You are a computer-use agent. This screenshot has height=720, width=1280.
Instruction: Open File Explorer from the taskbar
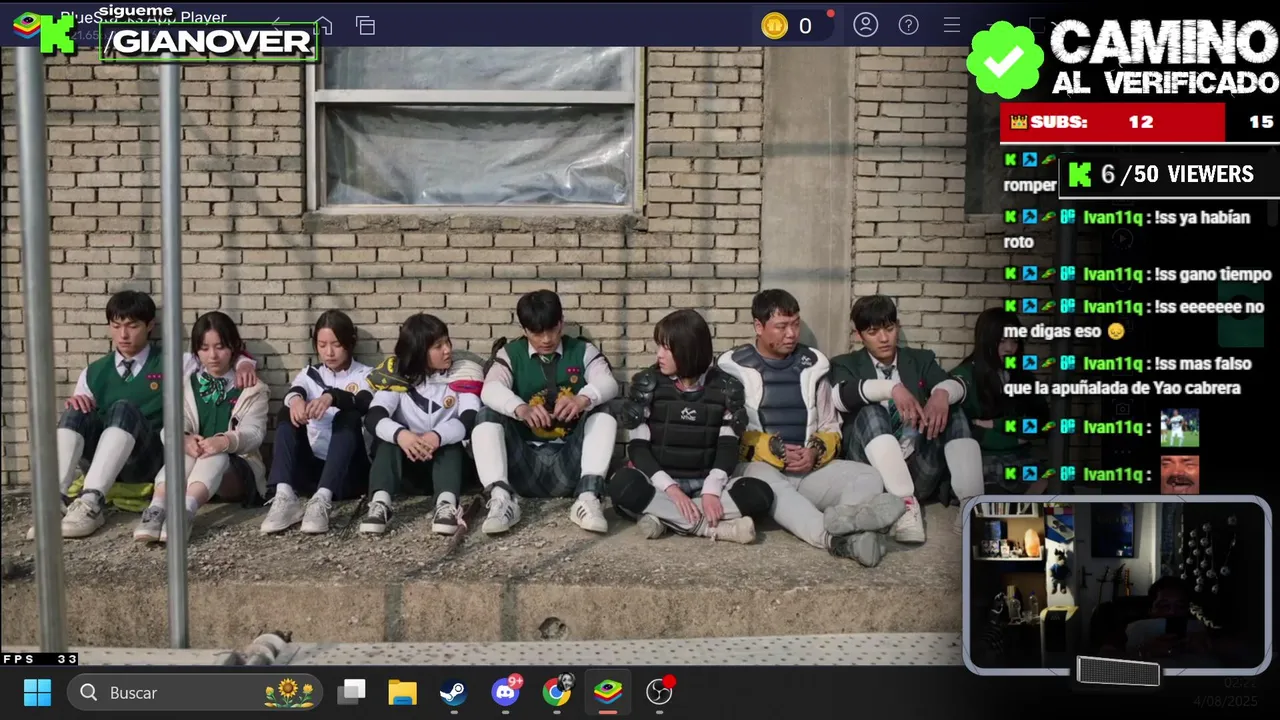402,692
